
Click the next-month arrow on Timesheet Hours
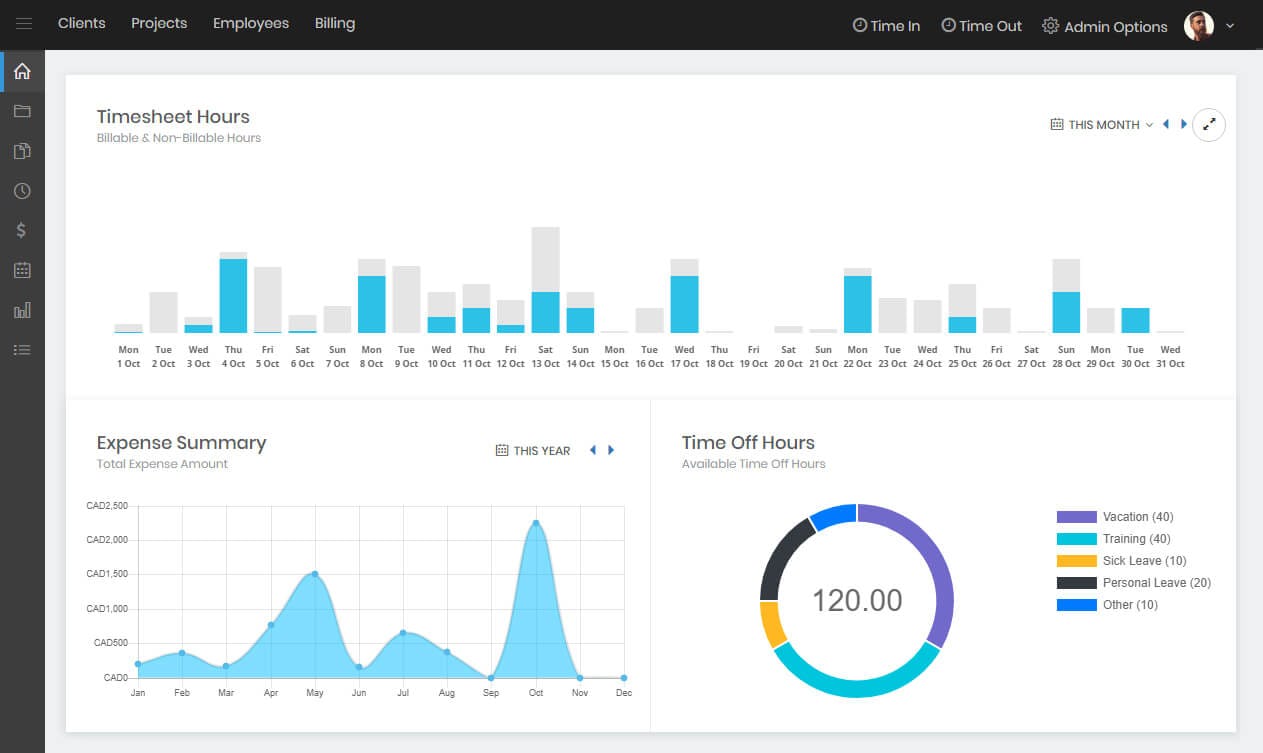point(1184,124)
